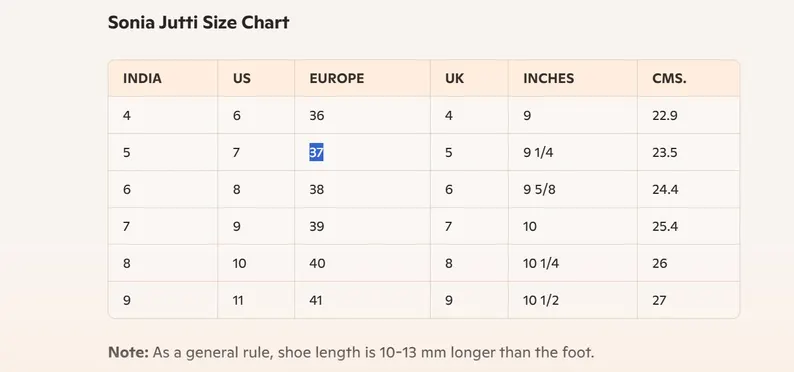Click the bold Note: label
794x372 pixels.
click(x=128, y=352)
